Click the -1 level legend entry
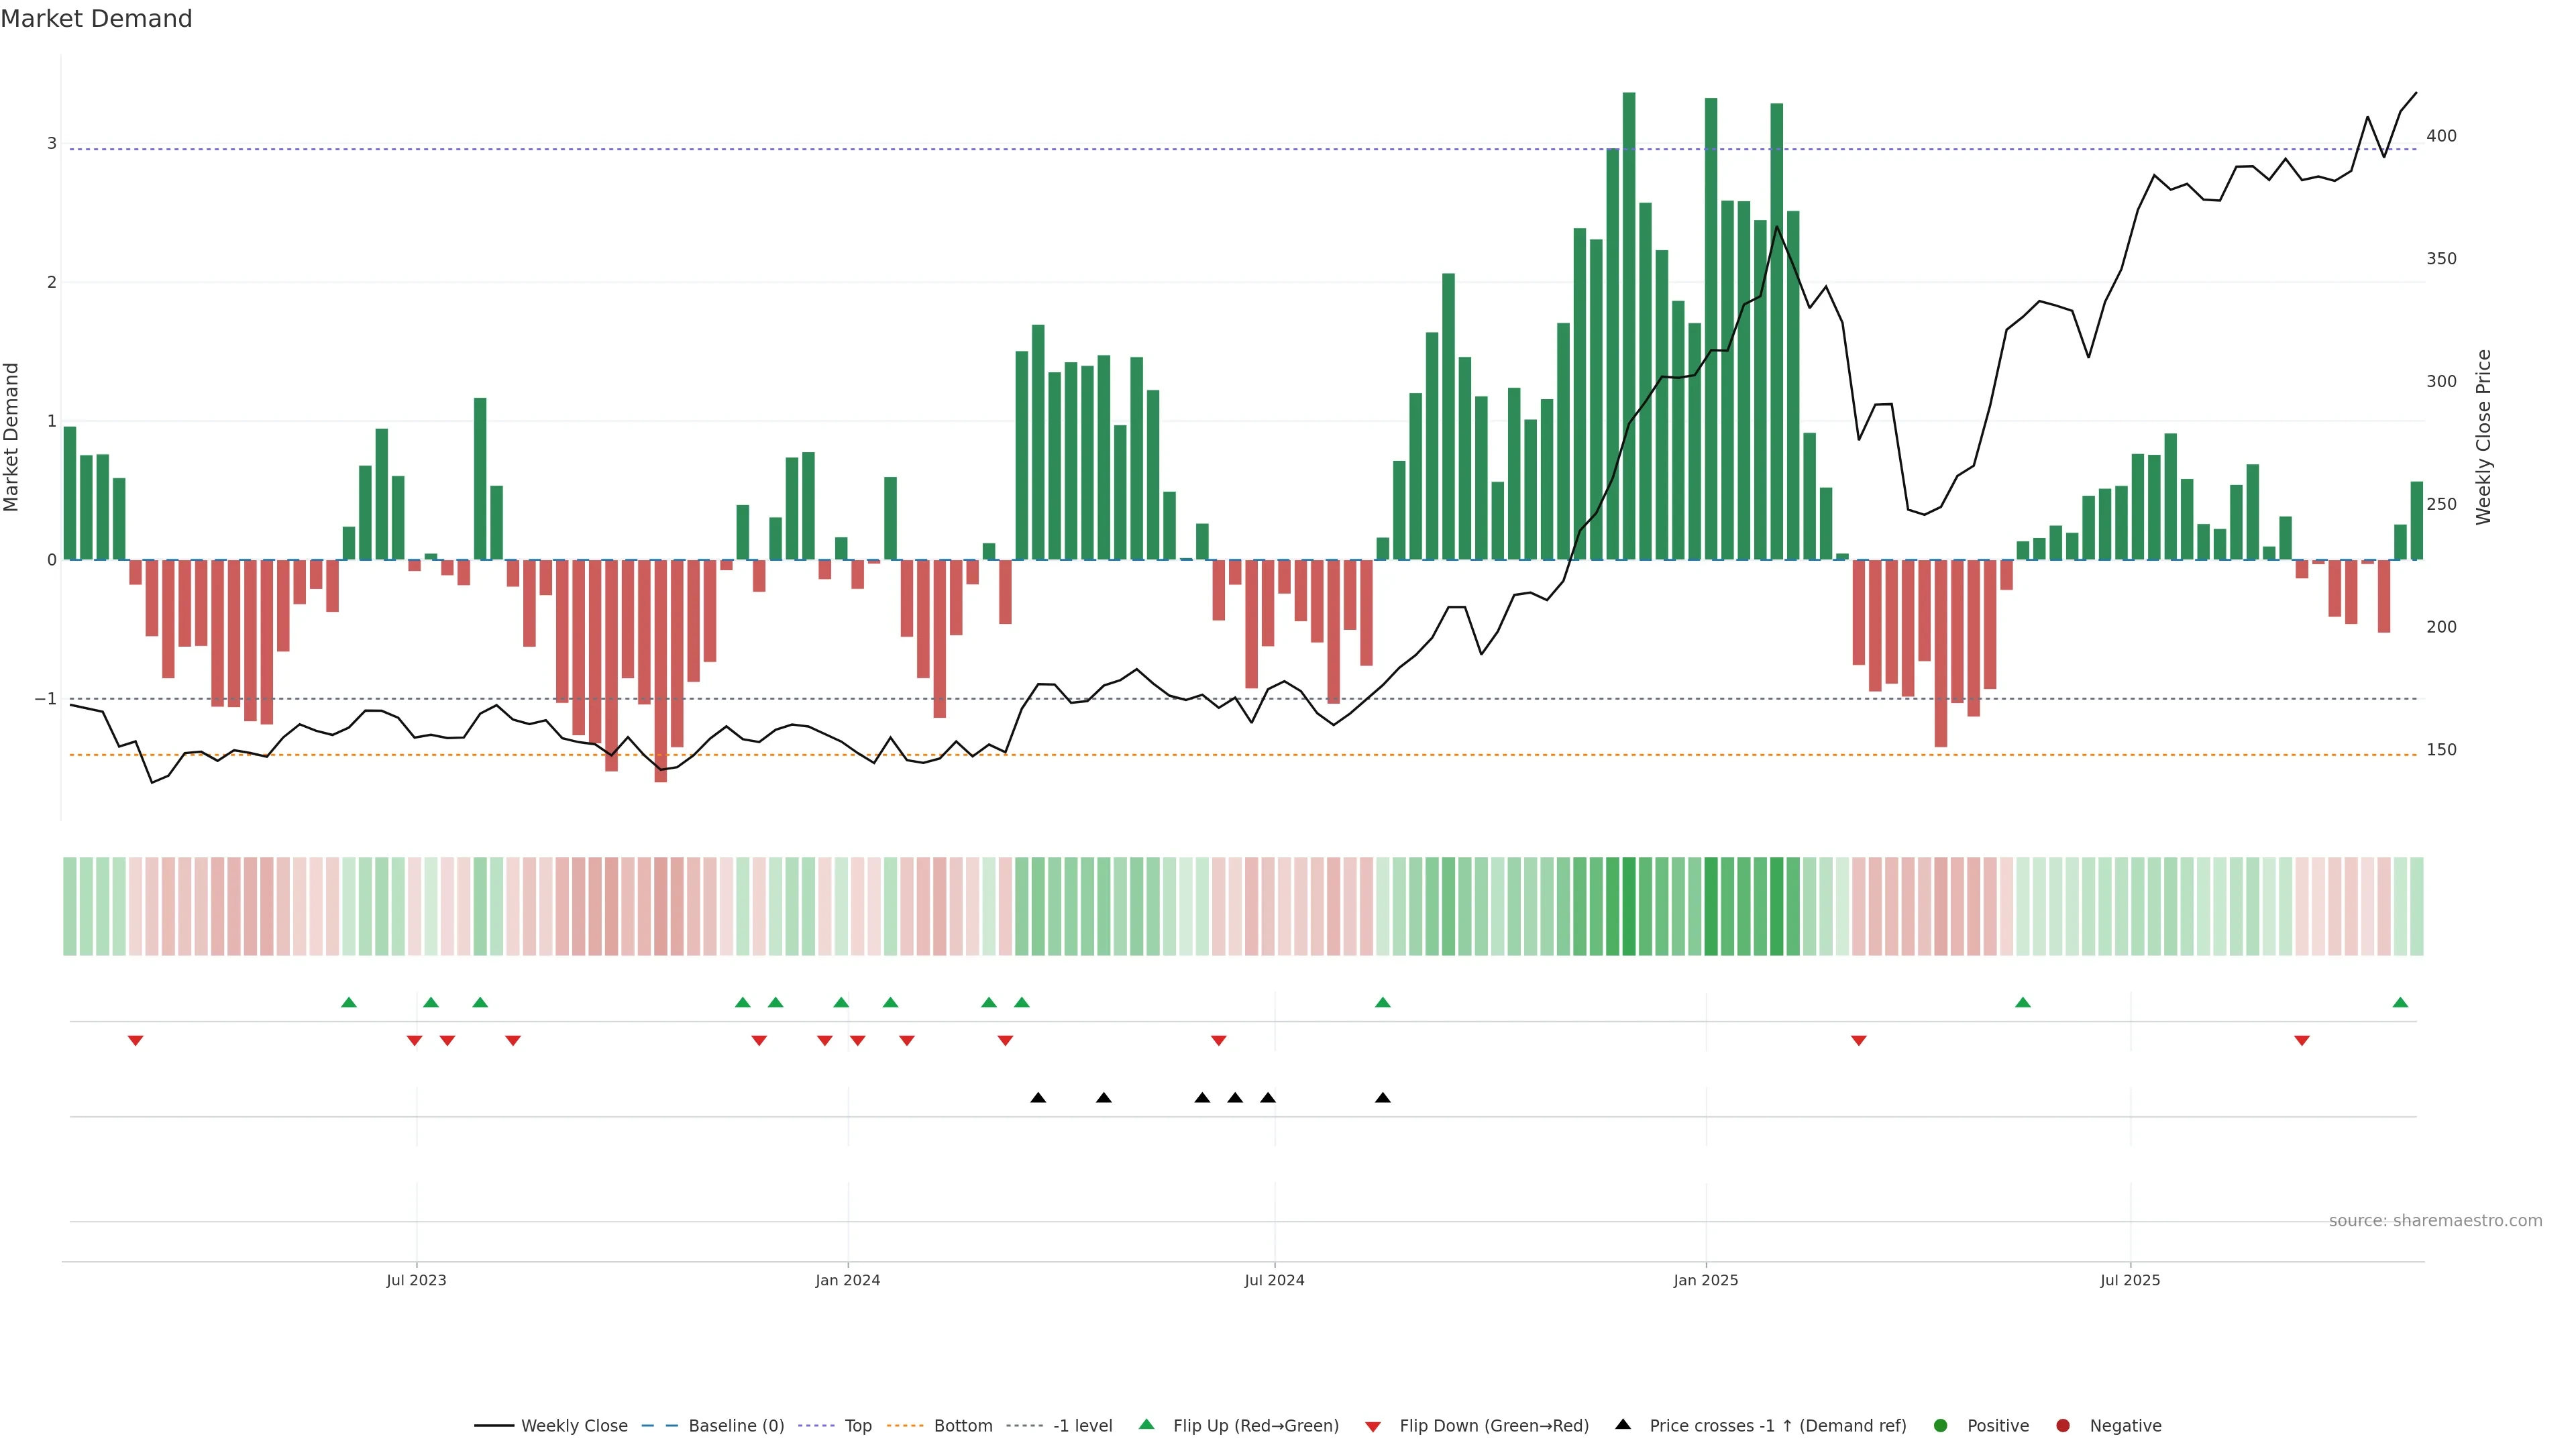Viewport: 2576px width, 1449px height. (1082, 1426)
